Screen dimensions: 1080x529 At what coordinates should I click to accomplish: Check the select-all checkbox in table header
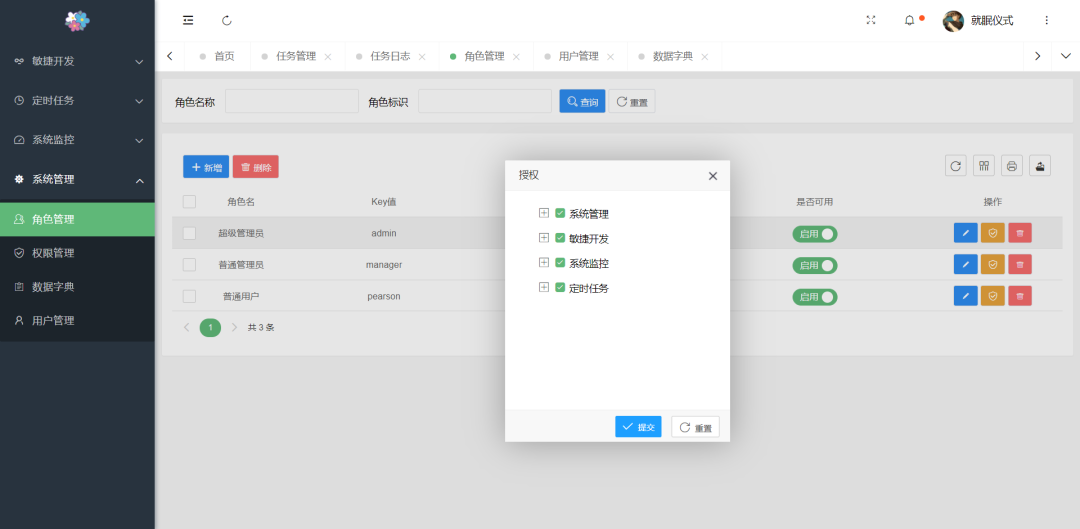(x=189, y=202)
